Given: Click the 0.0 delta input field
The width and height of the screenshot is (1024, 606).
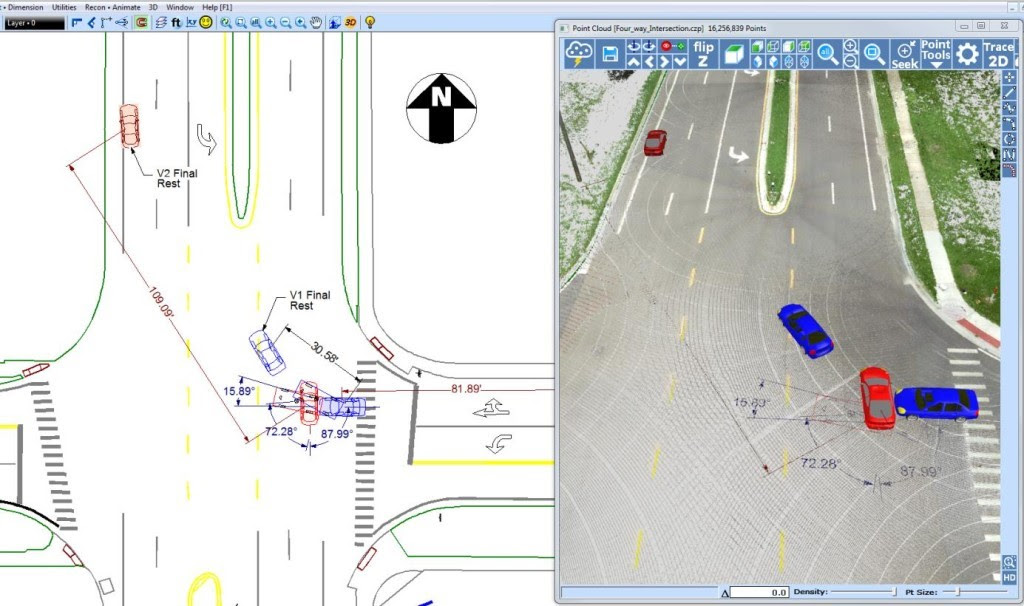Looking at the screenshot, I should (x=759, y=592).
